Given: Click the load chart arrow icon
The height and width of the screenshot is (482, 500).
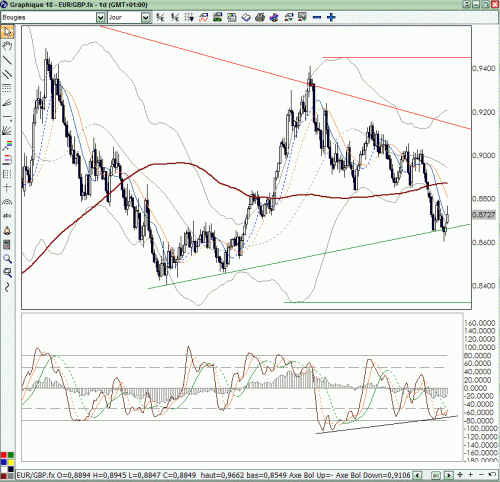Looking at the screenshot, I should click(x=288, y=17).
